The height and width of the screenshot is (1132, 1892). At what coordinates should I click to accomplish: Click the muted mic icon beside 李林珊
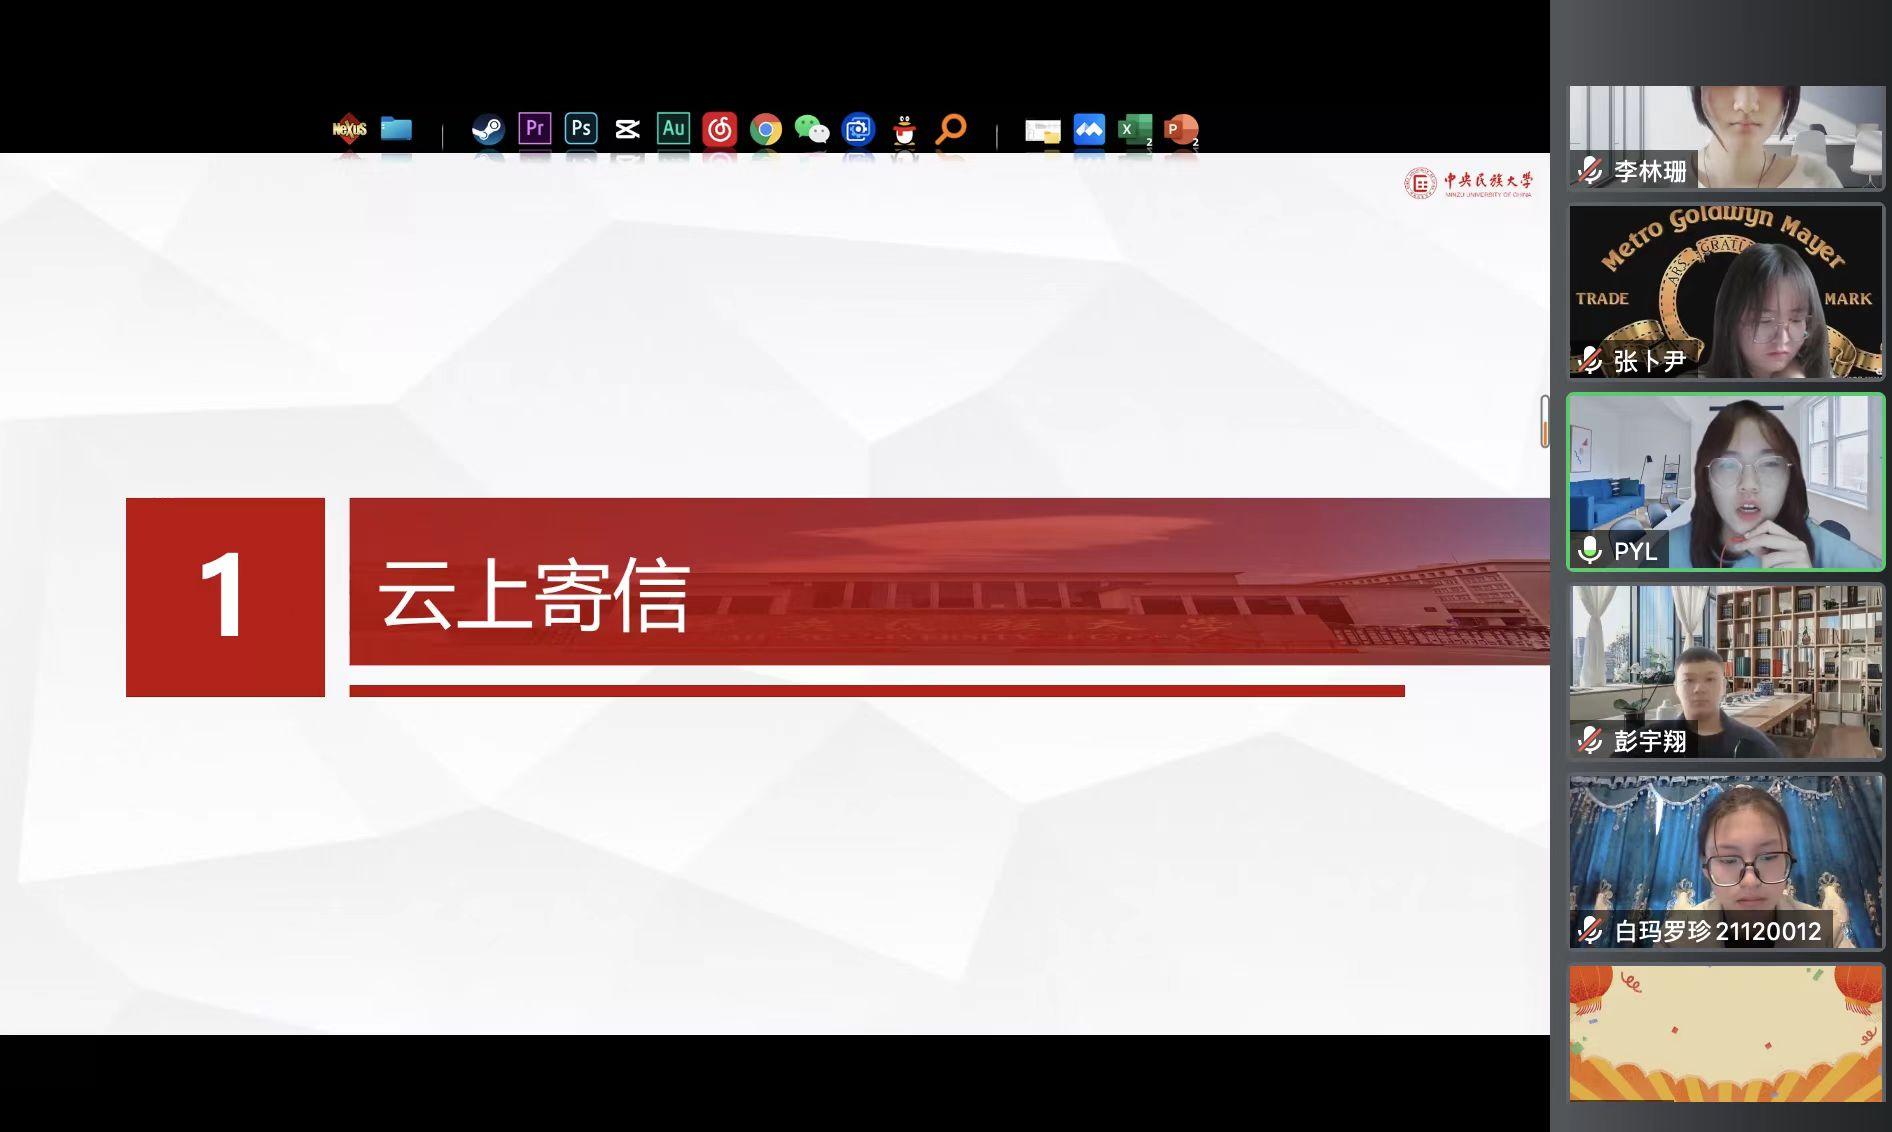1590,171
